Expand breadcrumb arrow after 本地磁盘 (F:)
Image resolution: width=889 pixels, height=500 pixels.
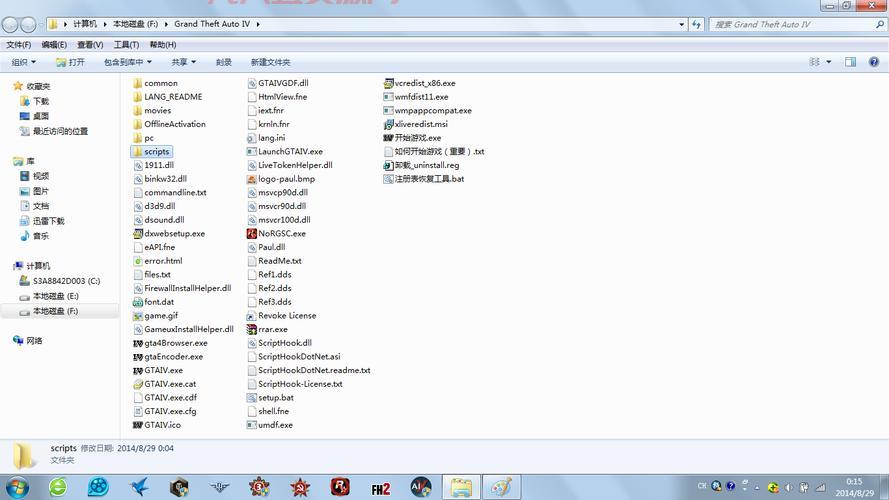click(x=166, y=24)
